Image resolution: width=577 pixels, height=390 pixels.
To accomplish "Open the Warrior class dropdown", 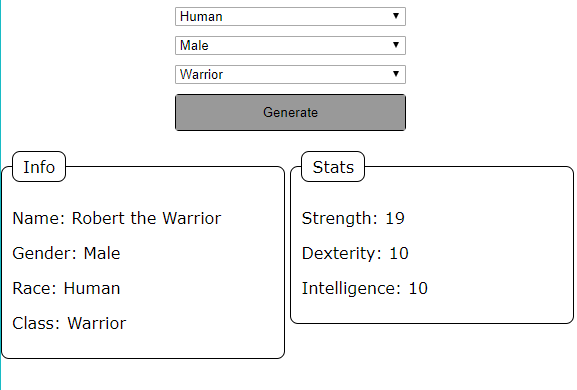I will coord(290,75).
